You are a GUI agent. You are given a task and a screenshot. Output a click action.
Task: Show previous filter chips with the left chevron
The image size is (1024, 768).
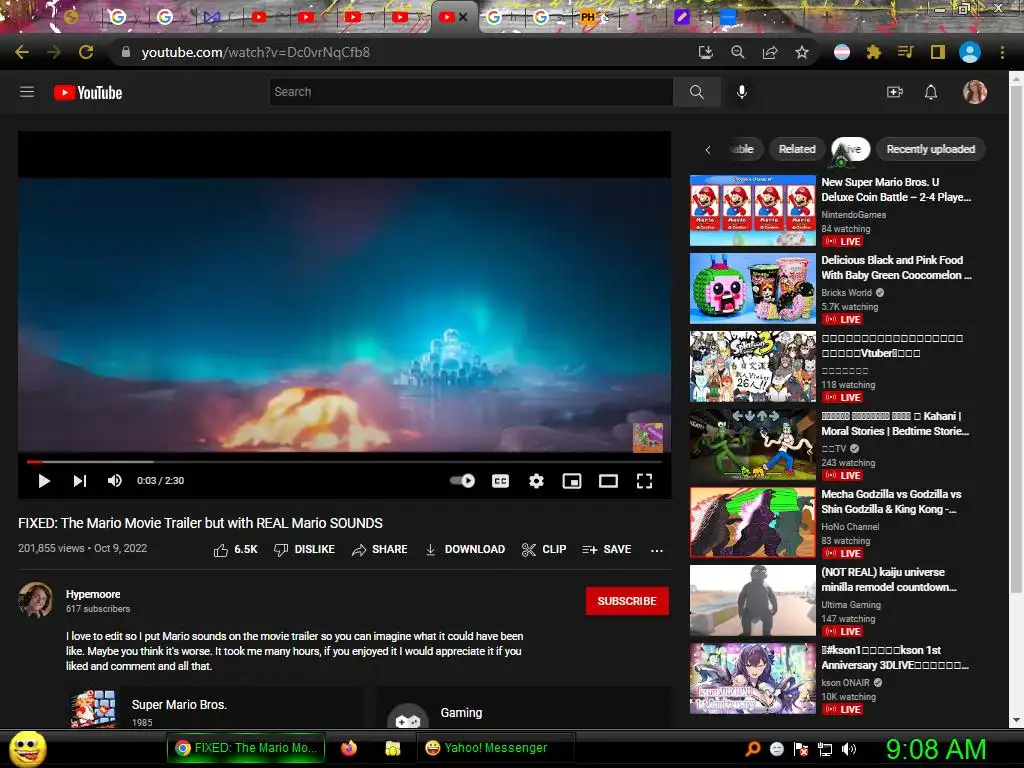pos(708,150)
